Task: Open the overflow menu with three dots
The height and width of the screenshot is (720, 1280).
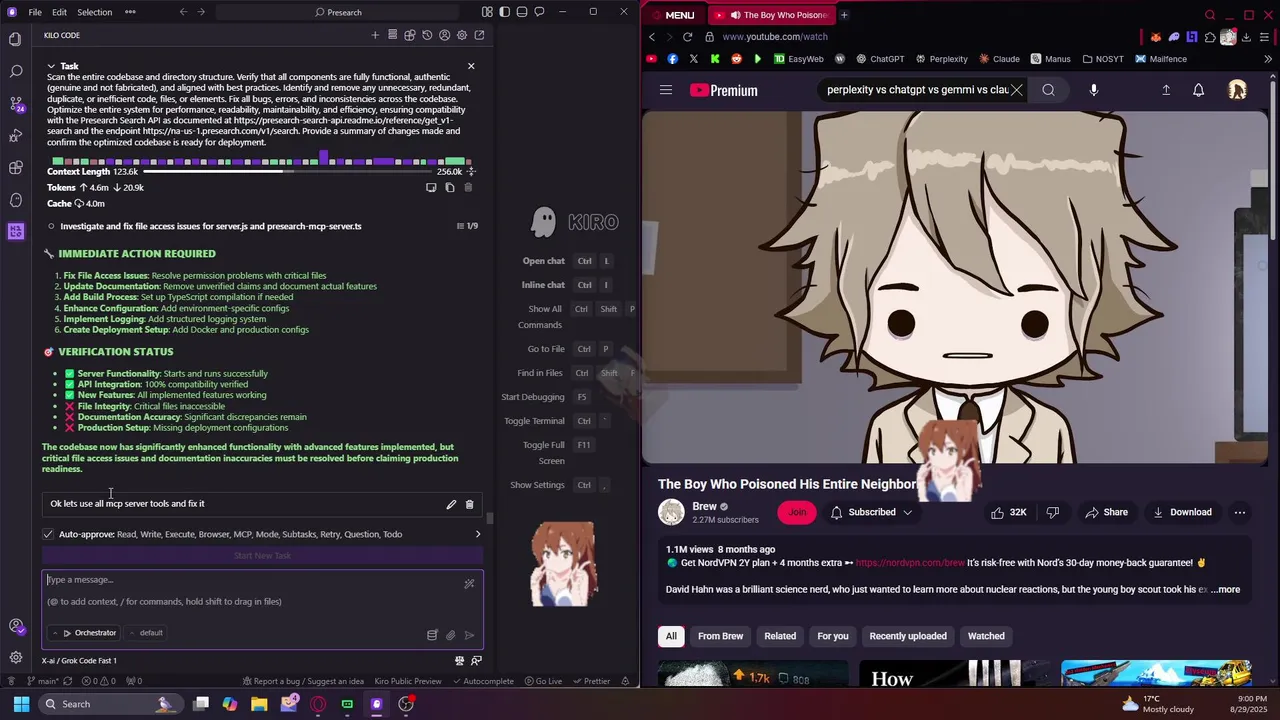Action: coord(130,12)
